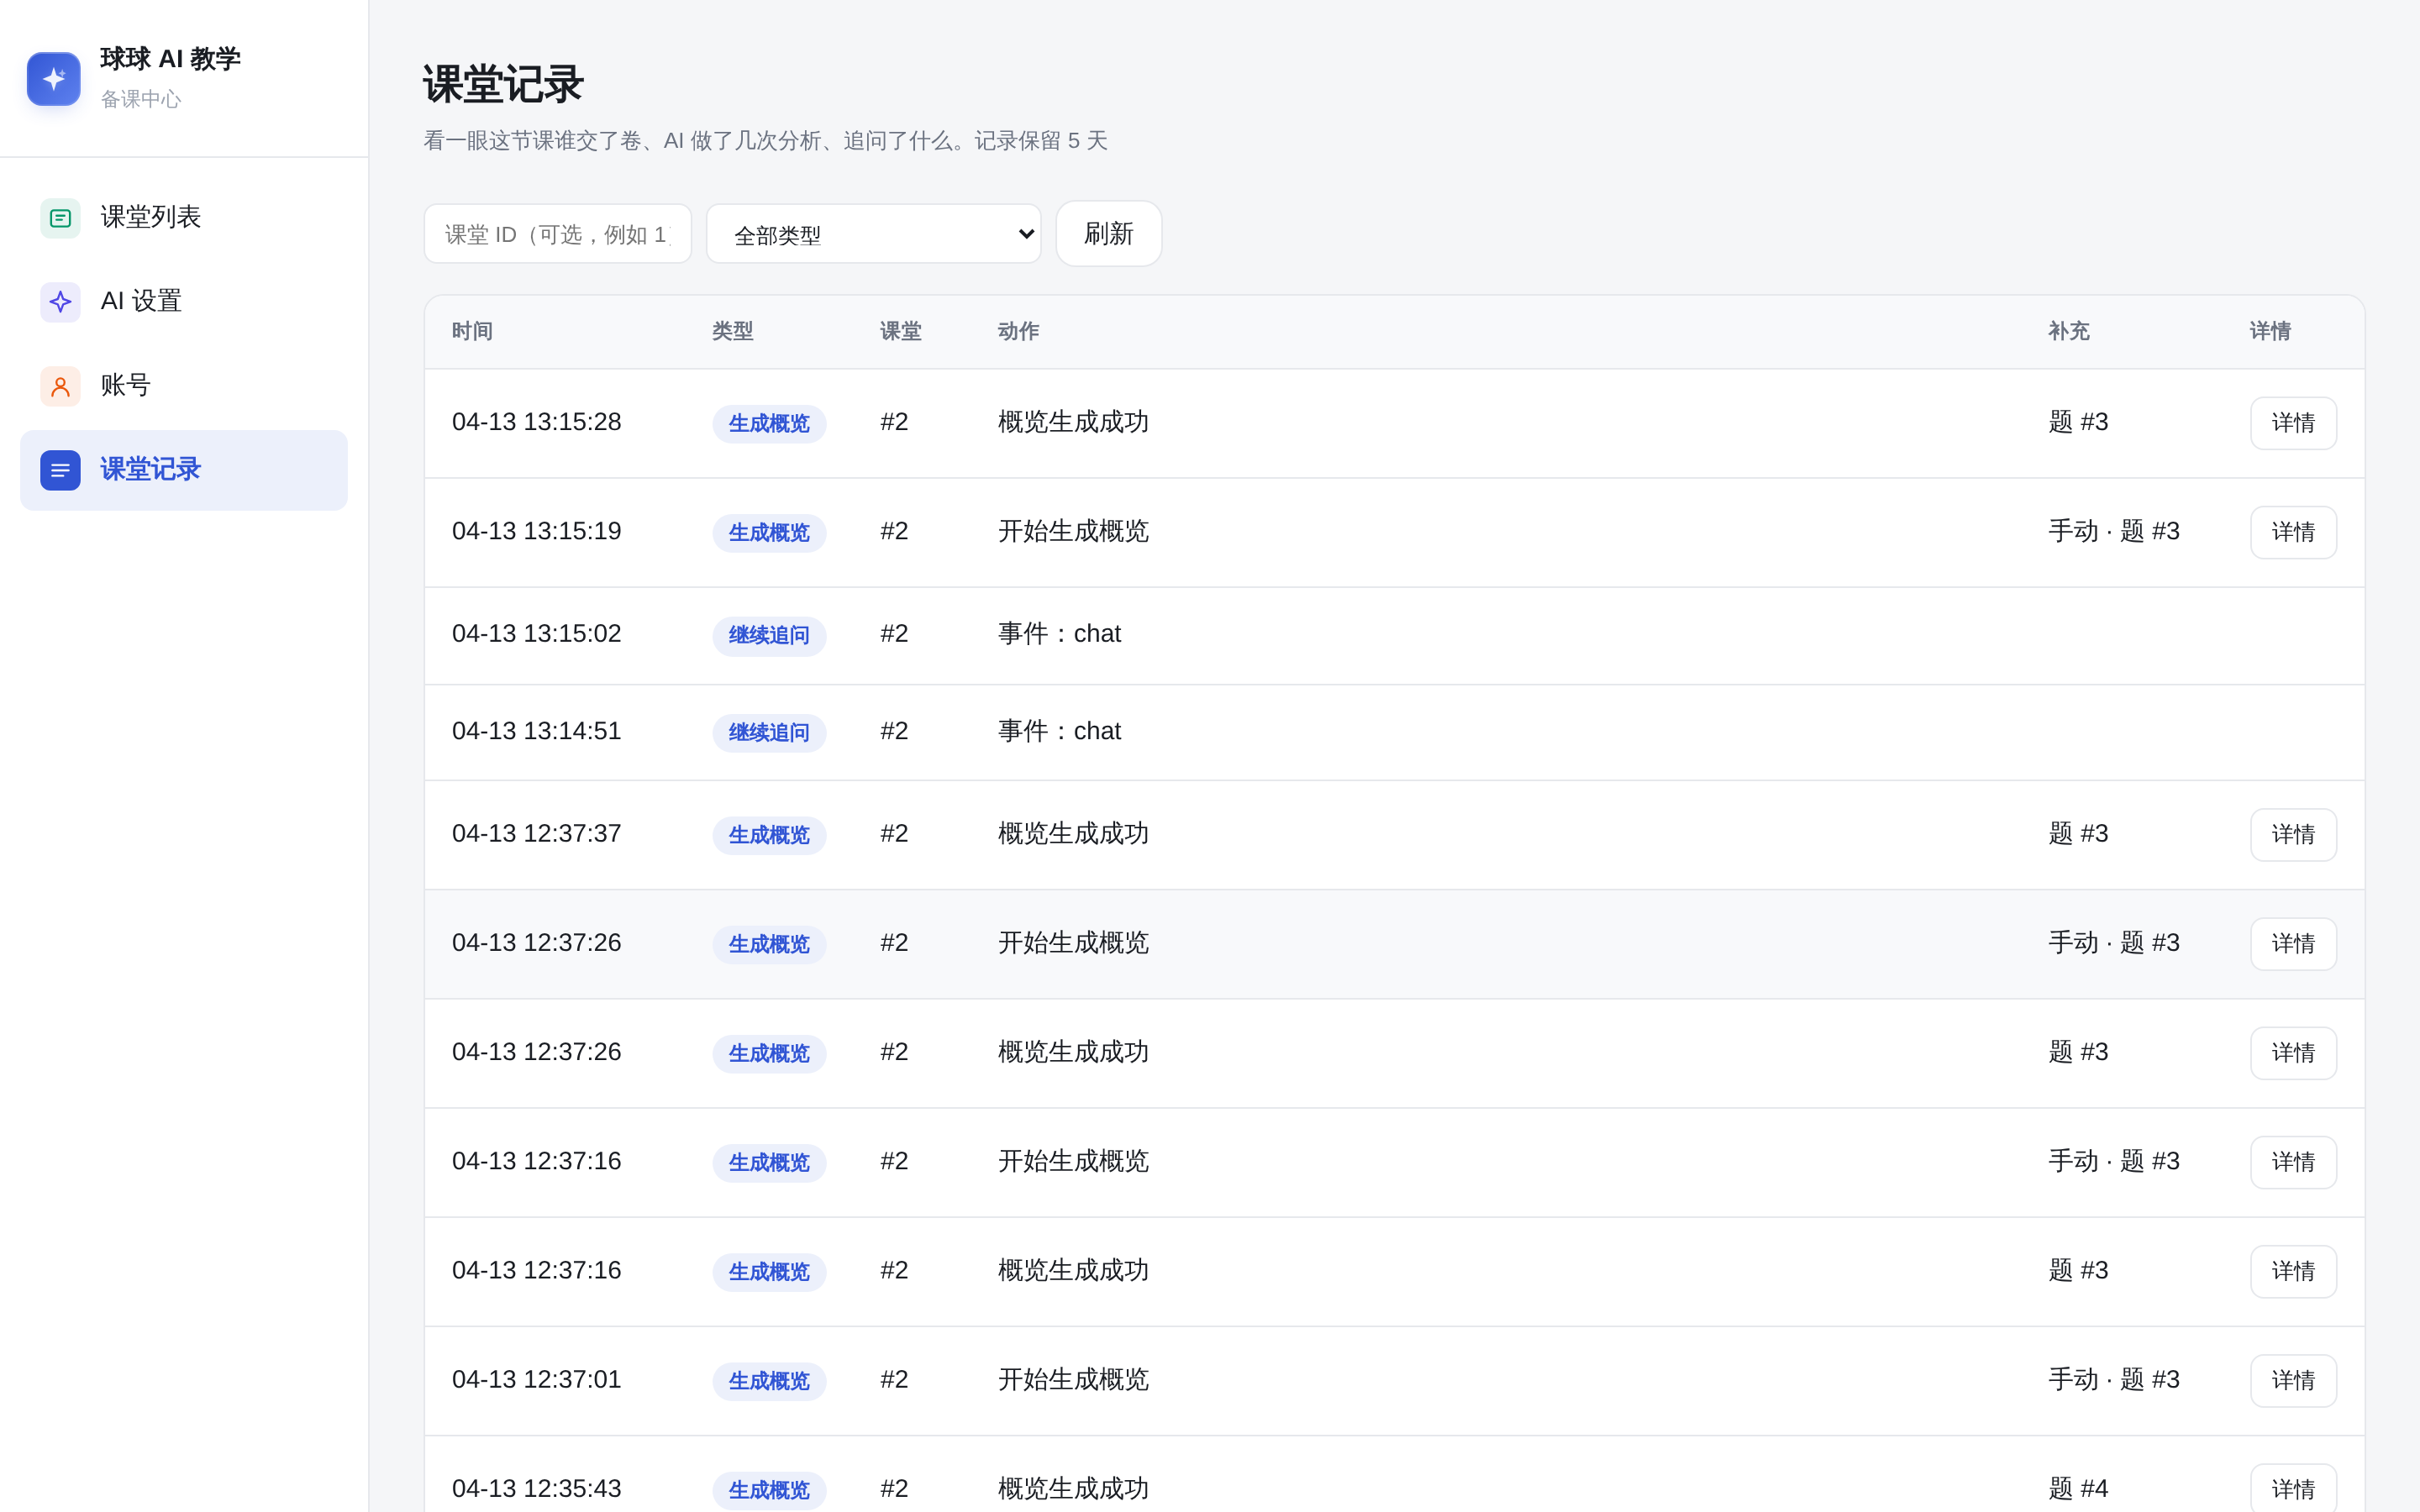Viewport: 2420px width, 1512px height.
Task: Open 详情 for the 13:15:19 row
Action: tap(2293, 532)
